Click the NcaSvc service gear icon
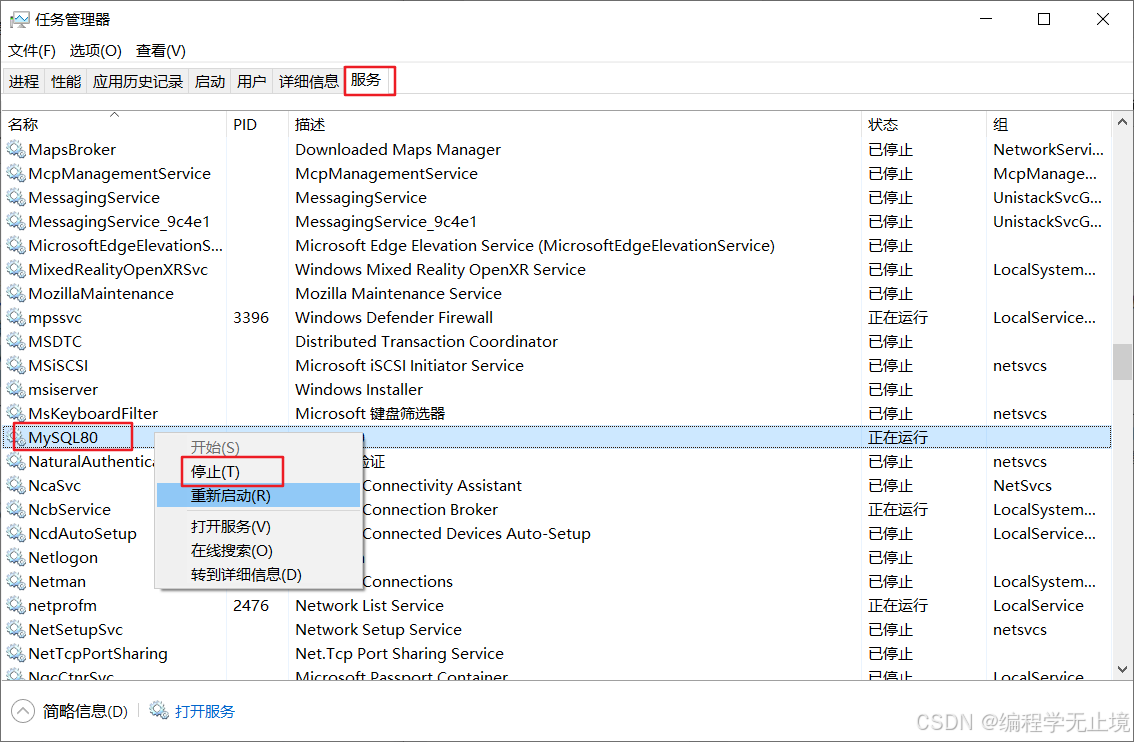 point(16,485)
